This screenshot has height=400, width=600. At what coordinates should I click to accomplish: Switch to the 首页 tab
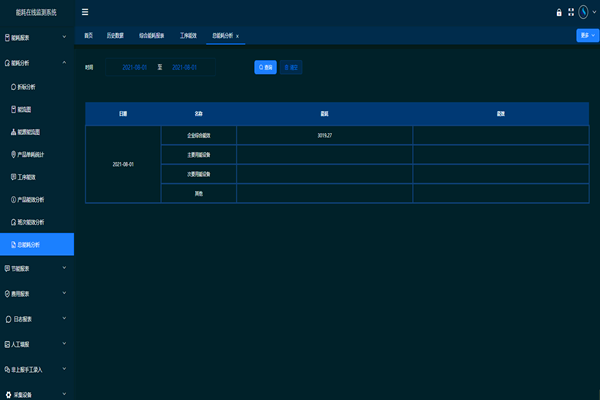[89, 35]
